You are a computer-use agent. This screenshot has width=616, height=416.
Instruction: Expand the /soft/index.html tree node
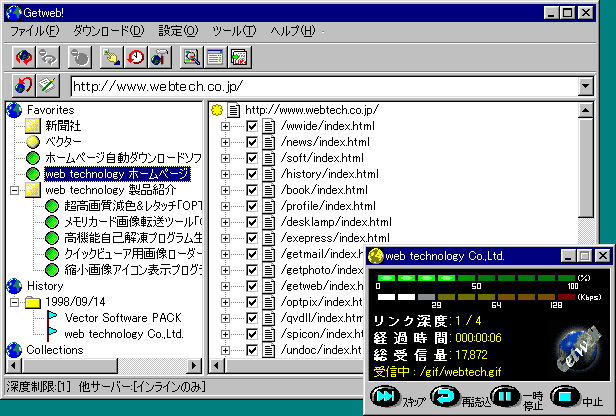(x=226, y=158)
